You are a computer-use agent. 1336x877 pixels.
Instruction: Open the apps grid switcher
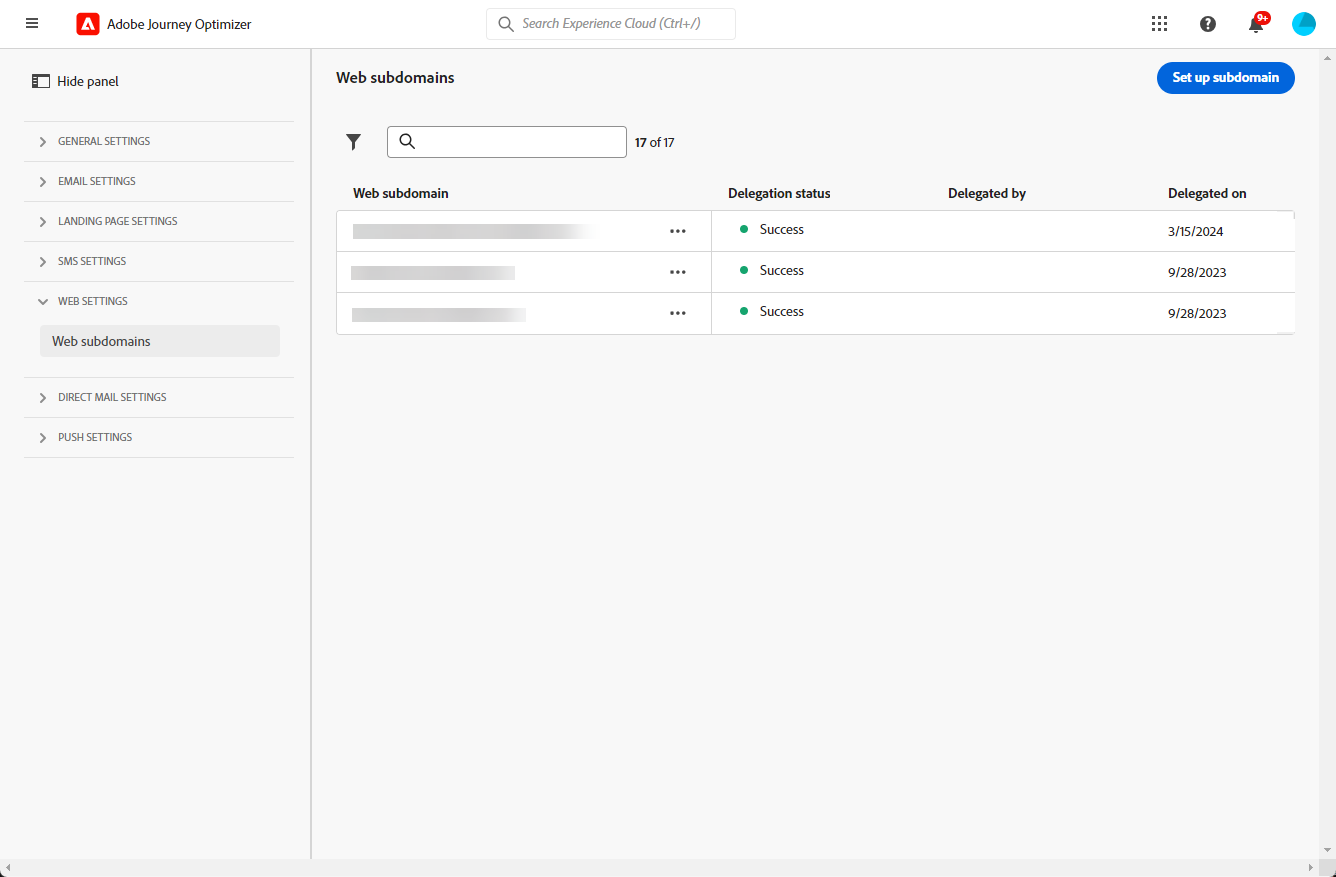1159,24
